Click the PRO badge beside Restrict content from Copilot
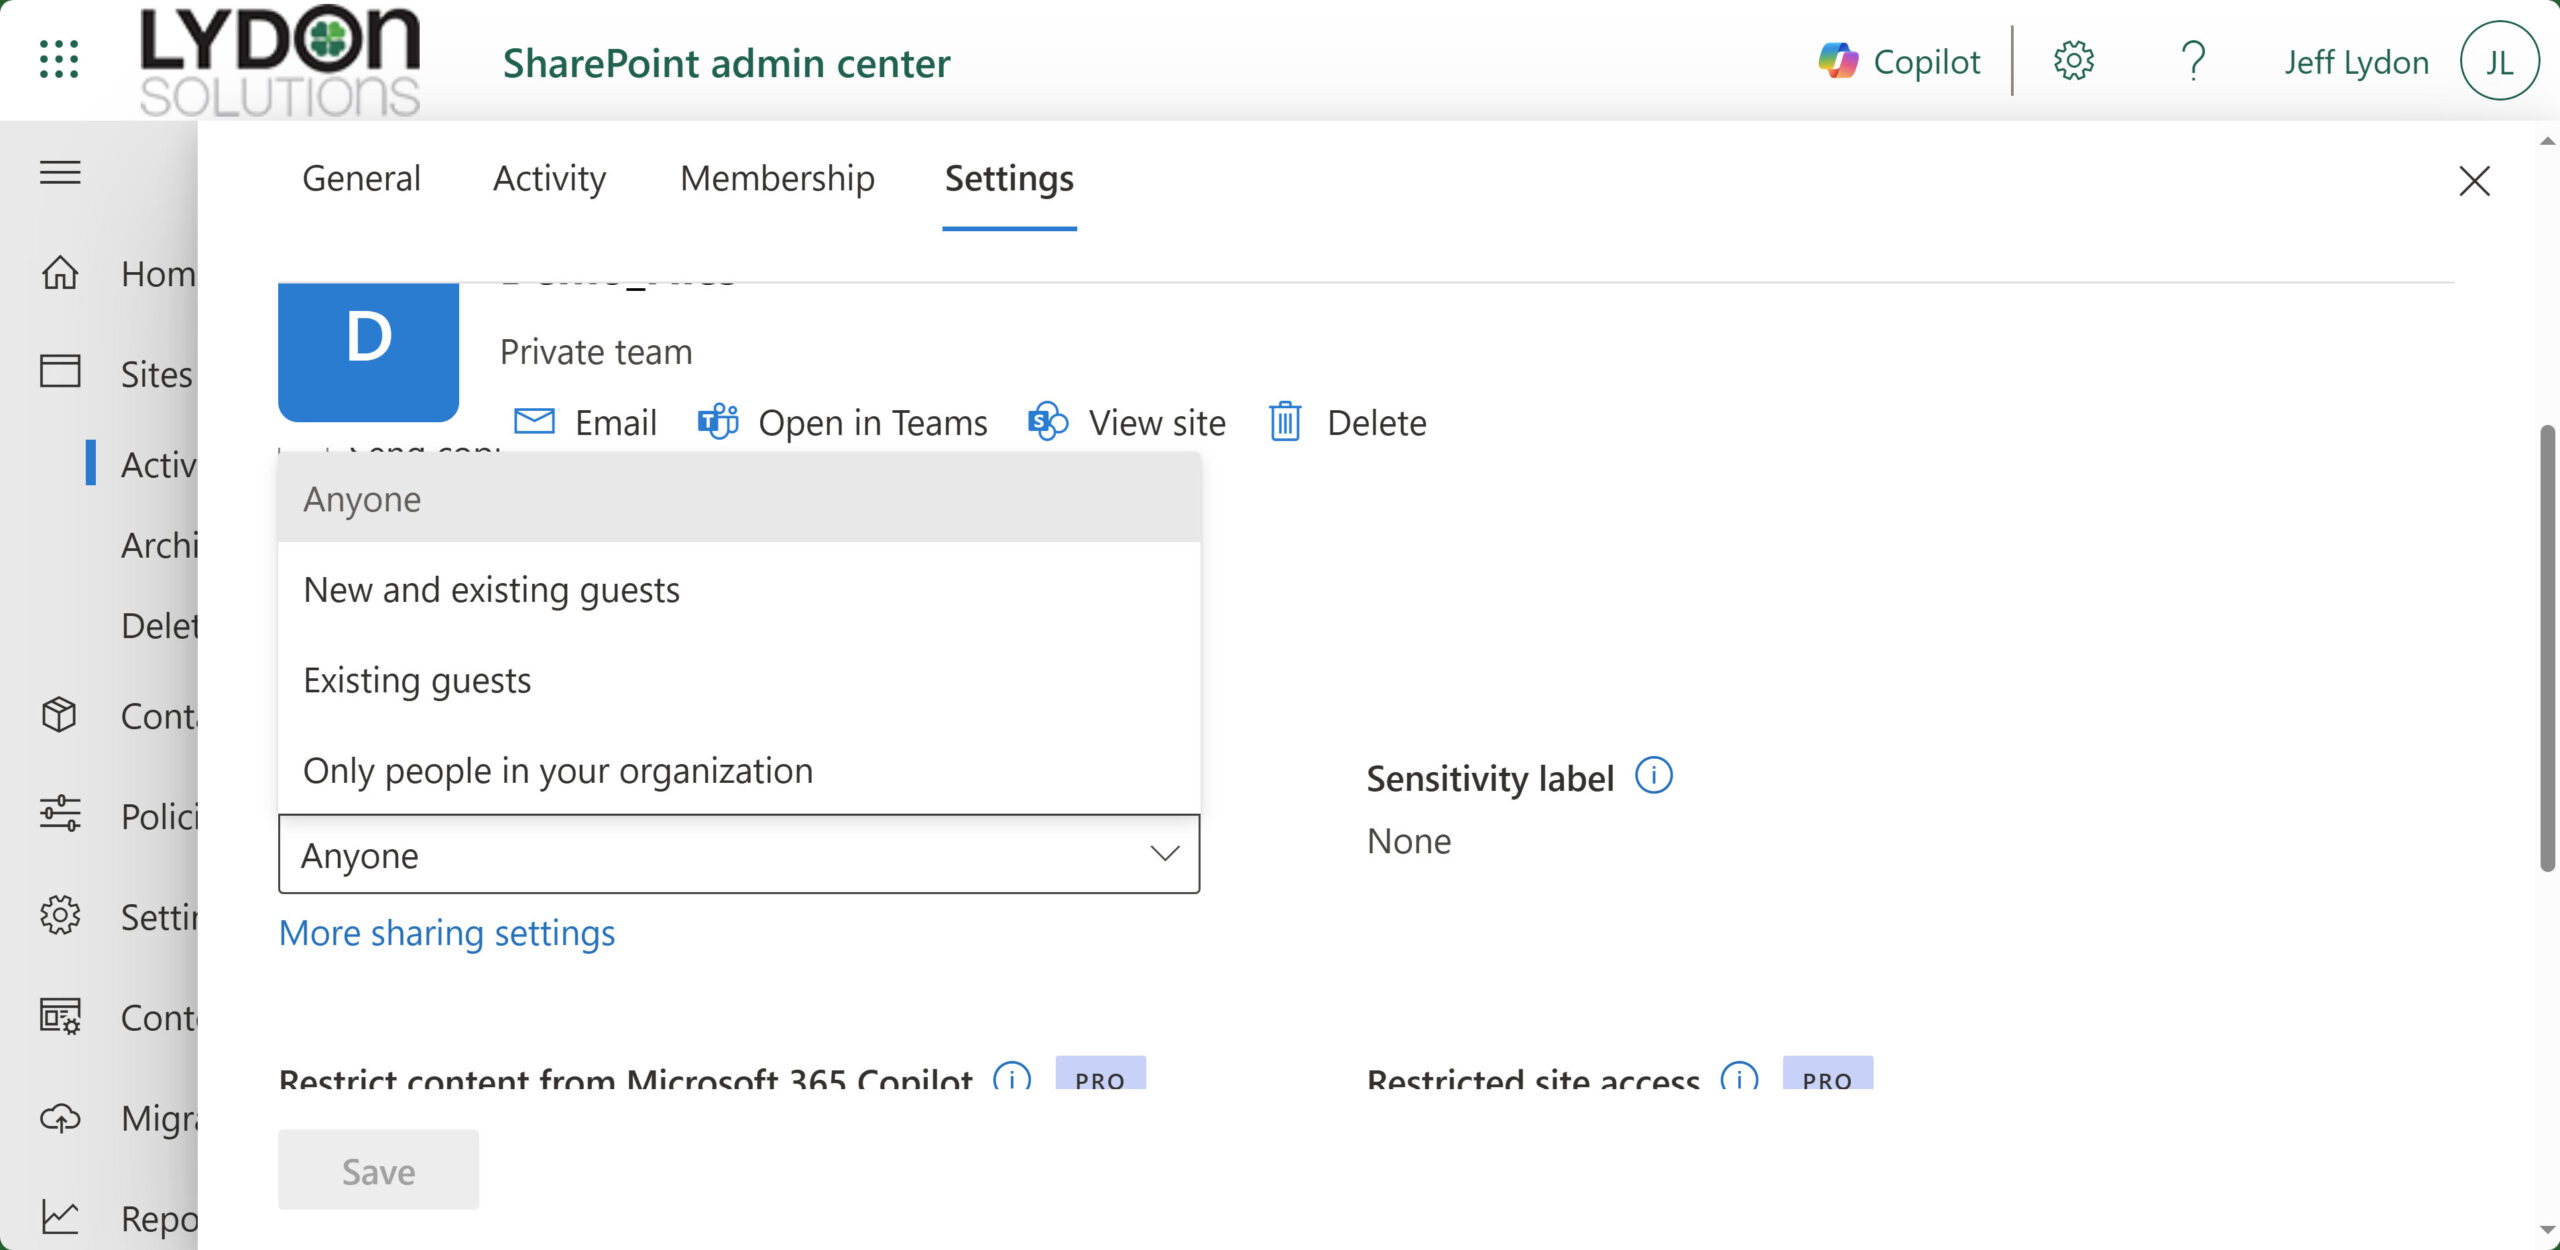Screen dimensions: 2560x1250 (x=1100, y=1074)
